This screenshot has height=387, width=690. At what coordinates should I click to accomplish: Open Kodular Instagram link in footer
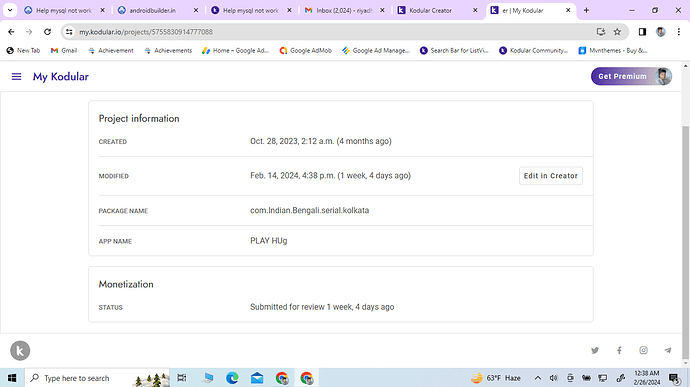point(643,350)
